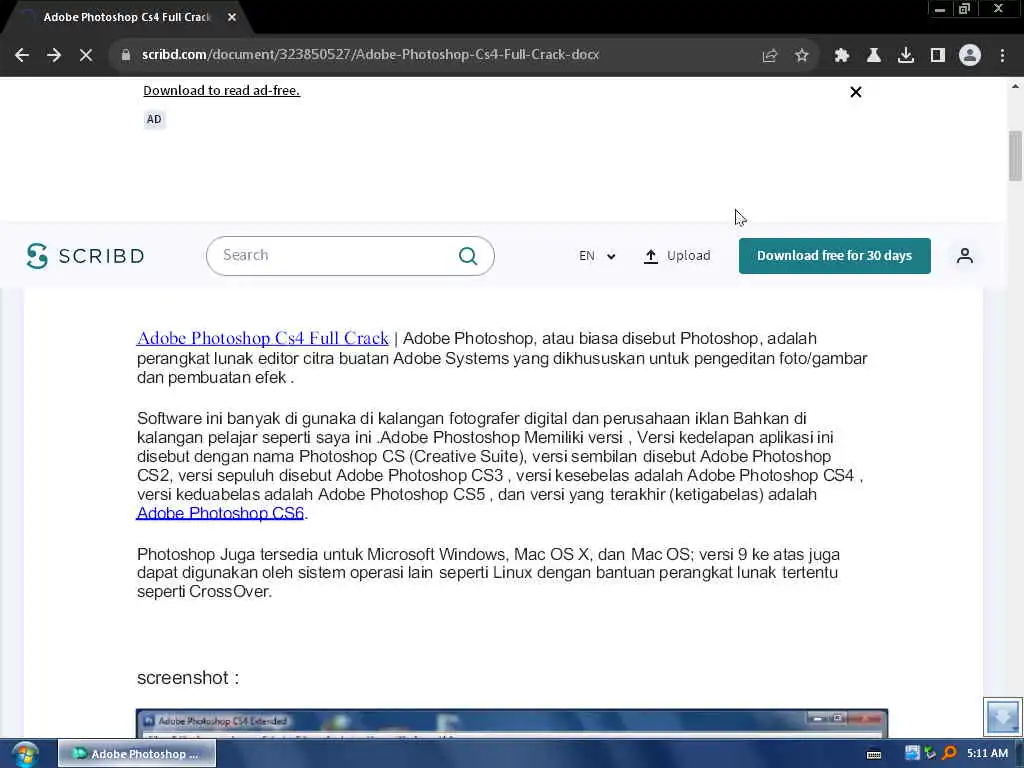Screen dimensions: 1024x768
Task: Click the scroll-up arrow of the page
Action: 1015,86
